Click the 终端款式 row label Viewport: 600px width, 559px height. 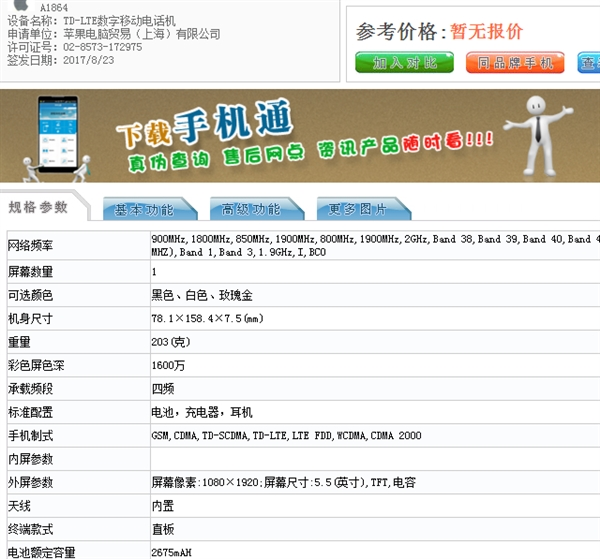click(30, 530)
